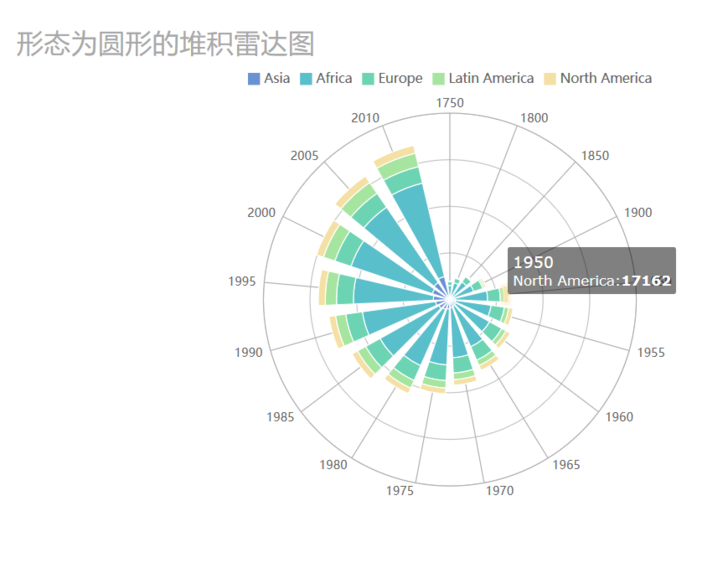Click the chart title text
This screenshot has width=728, height=573.
click(x=166, y=45)
